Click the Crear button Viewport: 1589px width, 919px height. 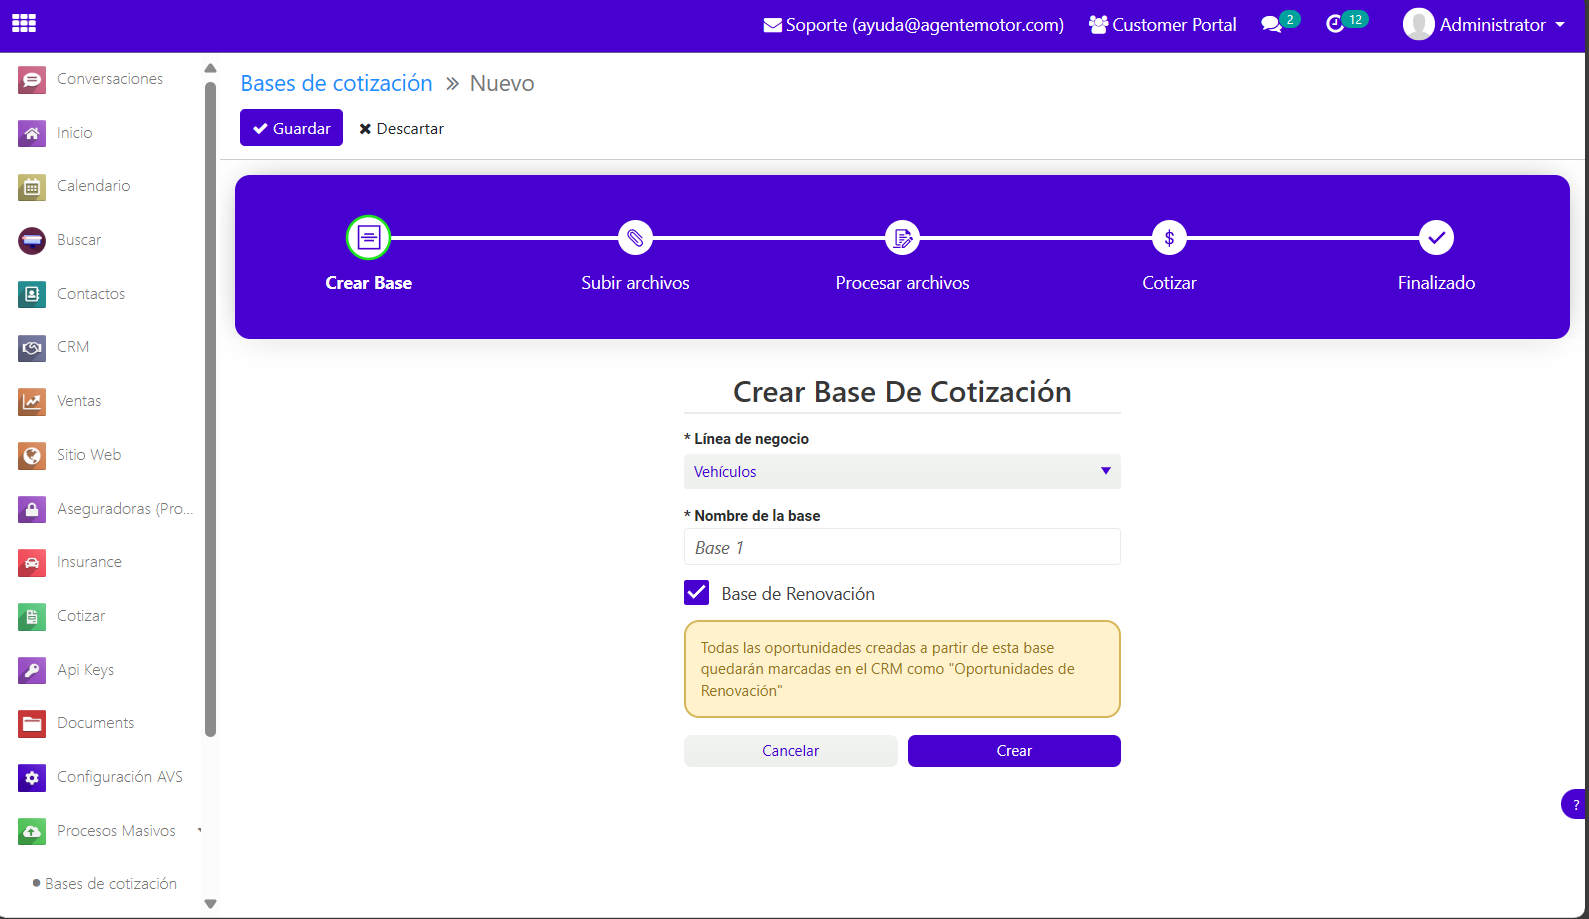(x=1013, y=751)
